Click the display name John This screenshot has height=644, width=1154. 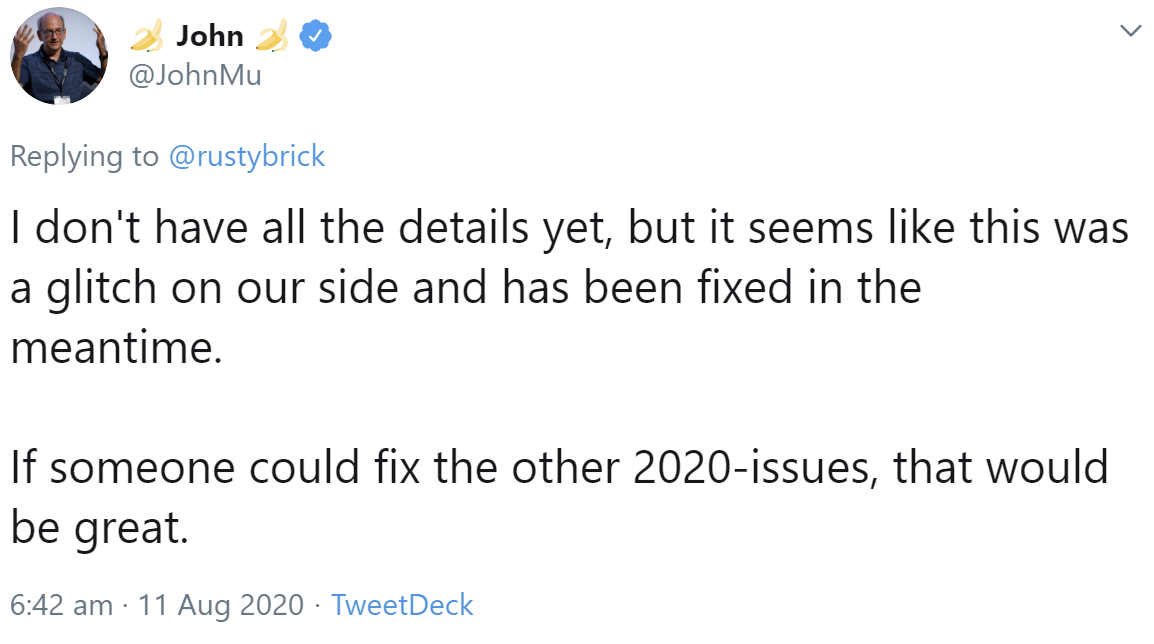tap(210, 37)
